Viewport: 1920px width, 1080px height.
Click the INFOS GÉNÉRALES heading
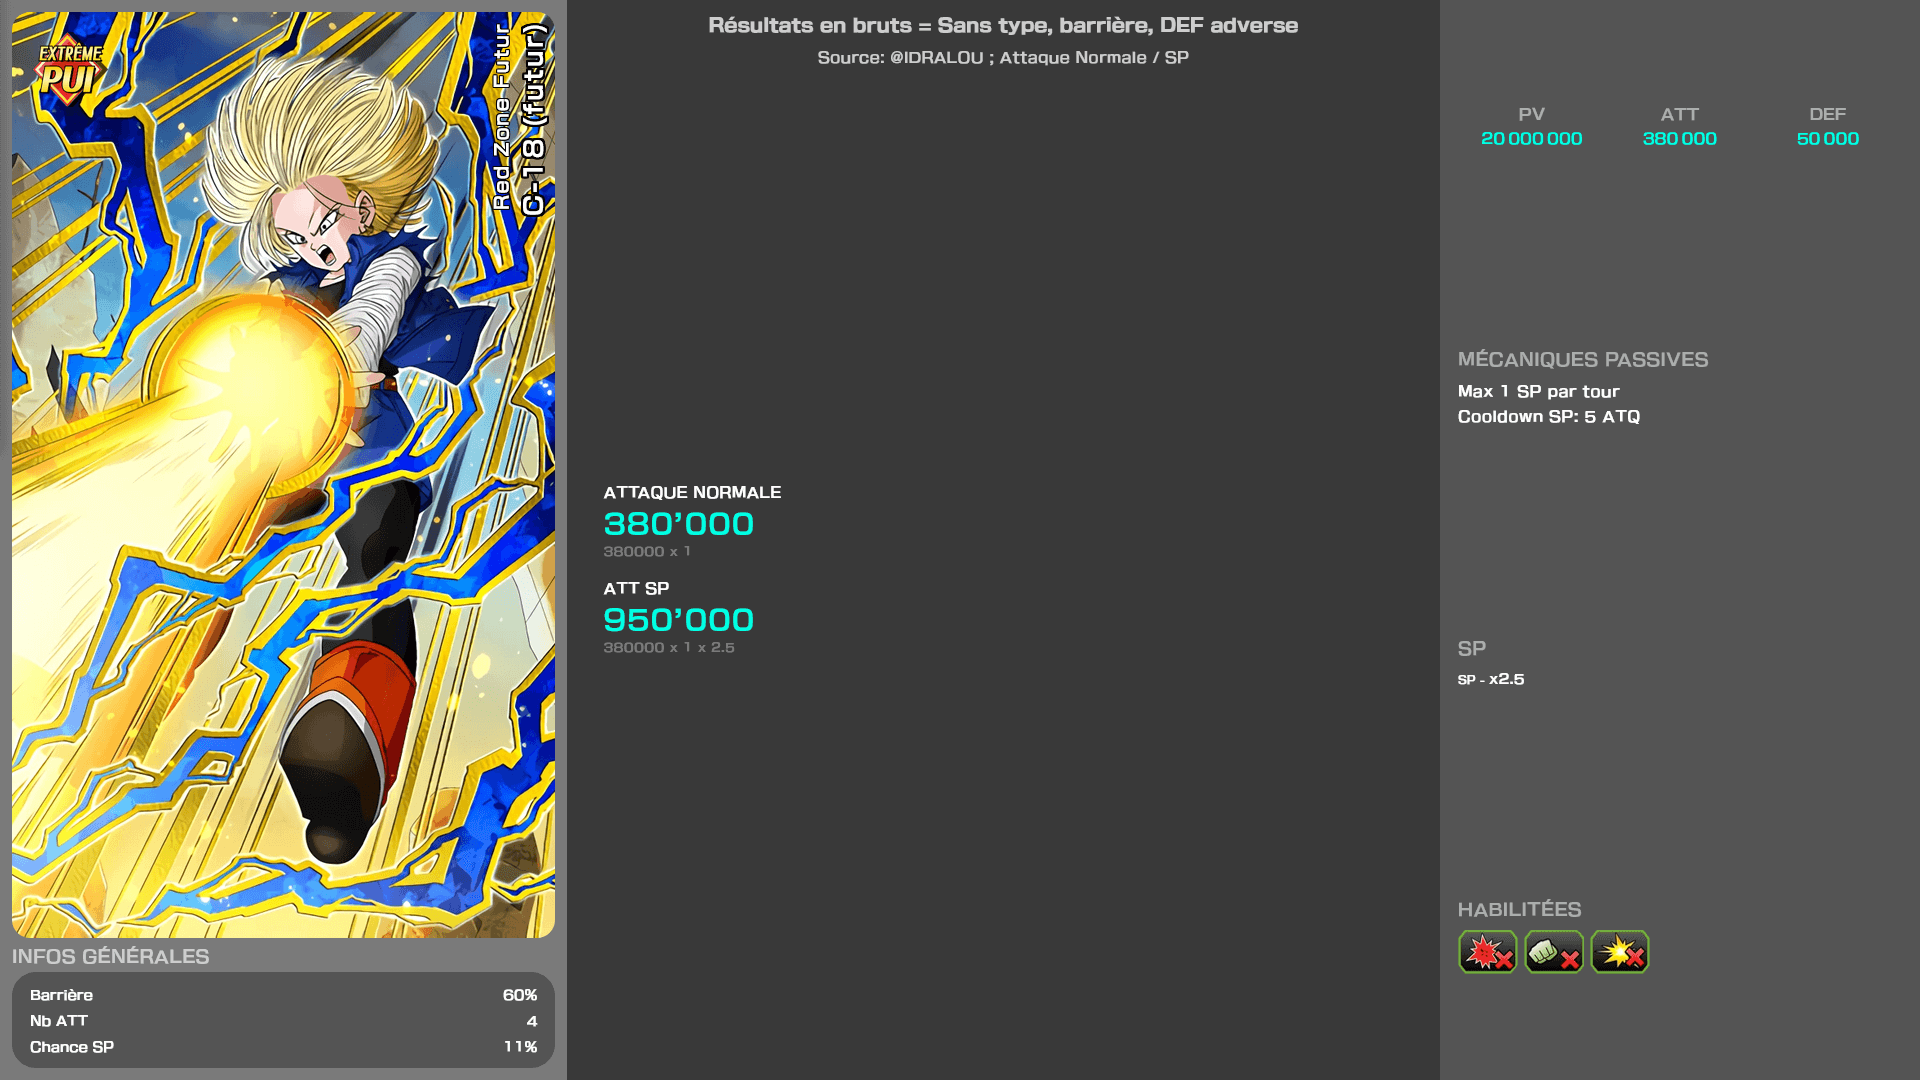pyautogui.click(x=110, y=957)
